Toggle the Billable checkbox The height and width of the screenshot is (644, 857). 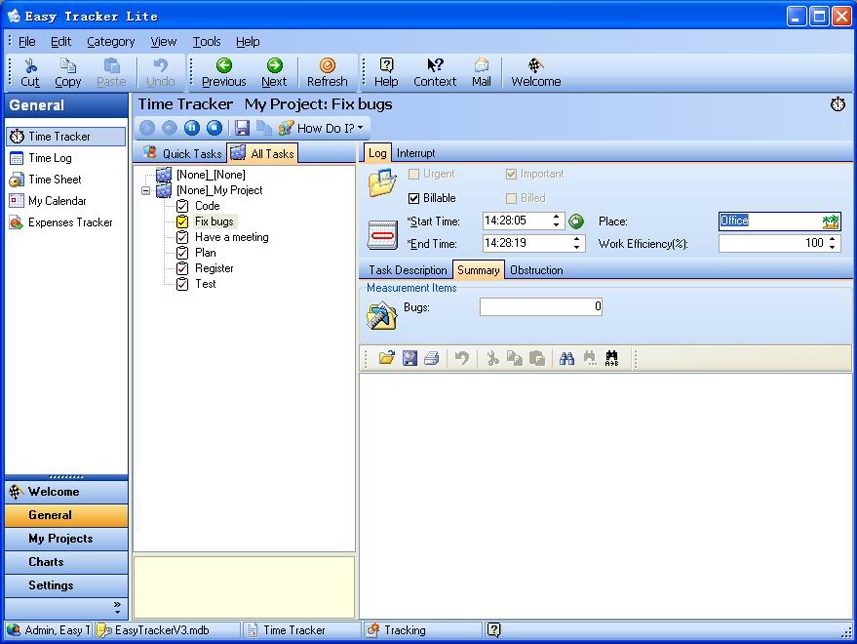415,198
